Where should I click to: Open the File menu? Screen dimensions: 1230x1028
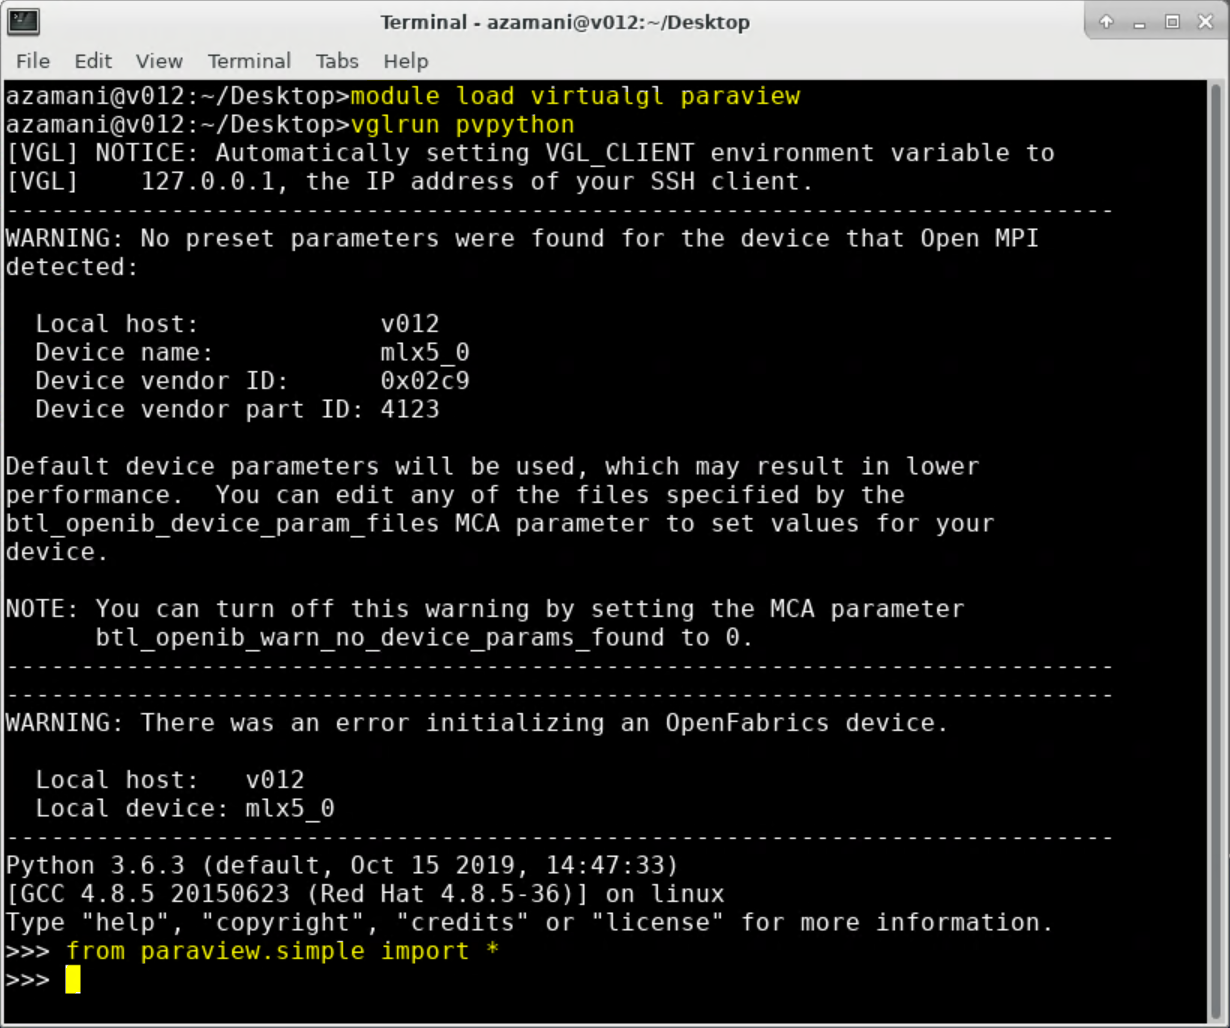click(33, 61)
